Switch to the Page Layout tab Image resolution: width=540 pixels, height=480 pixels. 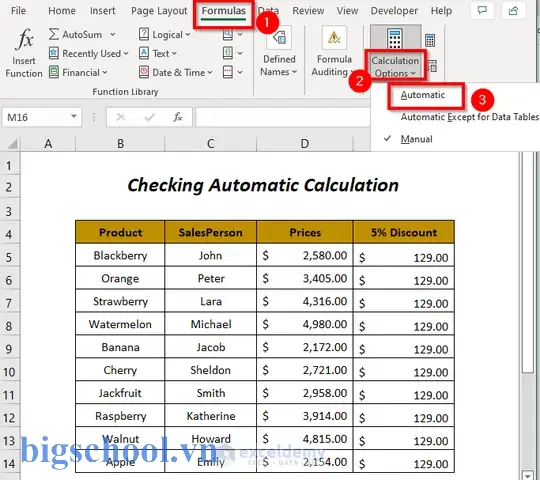click(x=159, y=11)
